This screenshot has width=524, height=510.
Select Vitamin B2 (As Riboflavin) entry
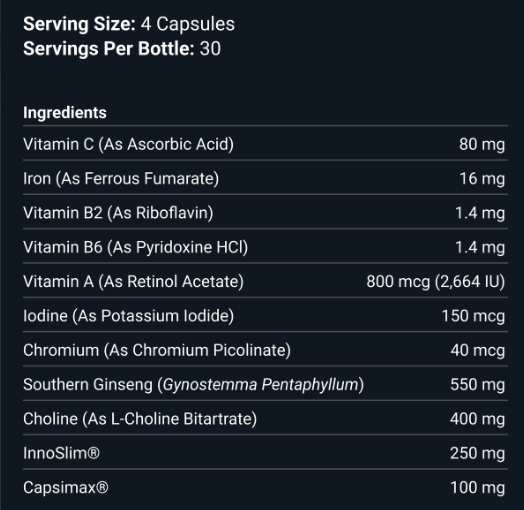point(118,213)
